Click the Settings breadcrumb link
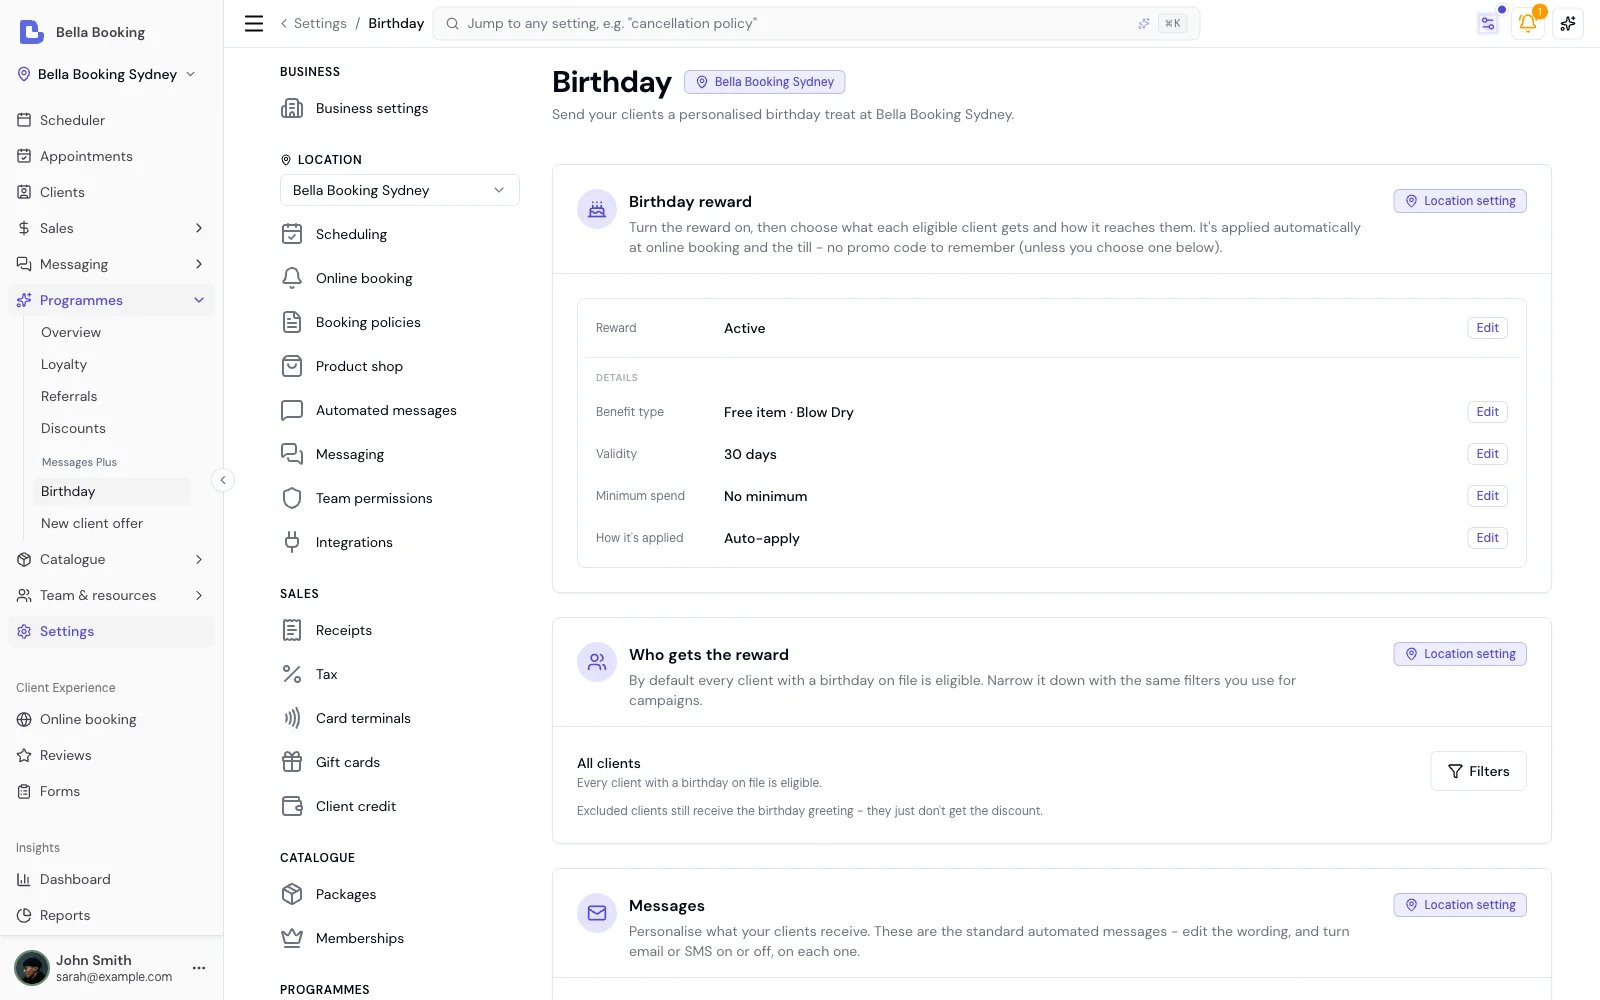Viewport: 1600px width, 1000px height. click(320, 23)
